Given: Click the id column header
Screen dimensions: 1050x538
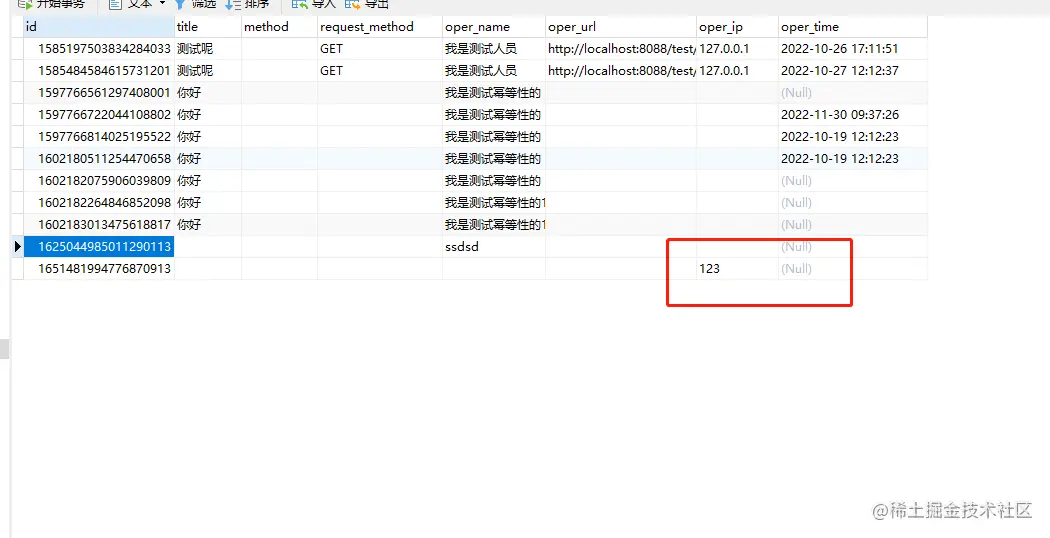Looking at the screenshot, I should coord(98,27).
